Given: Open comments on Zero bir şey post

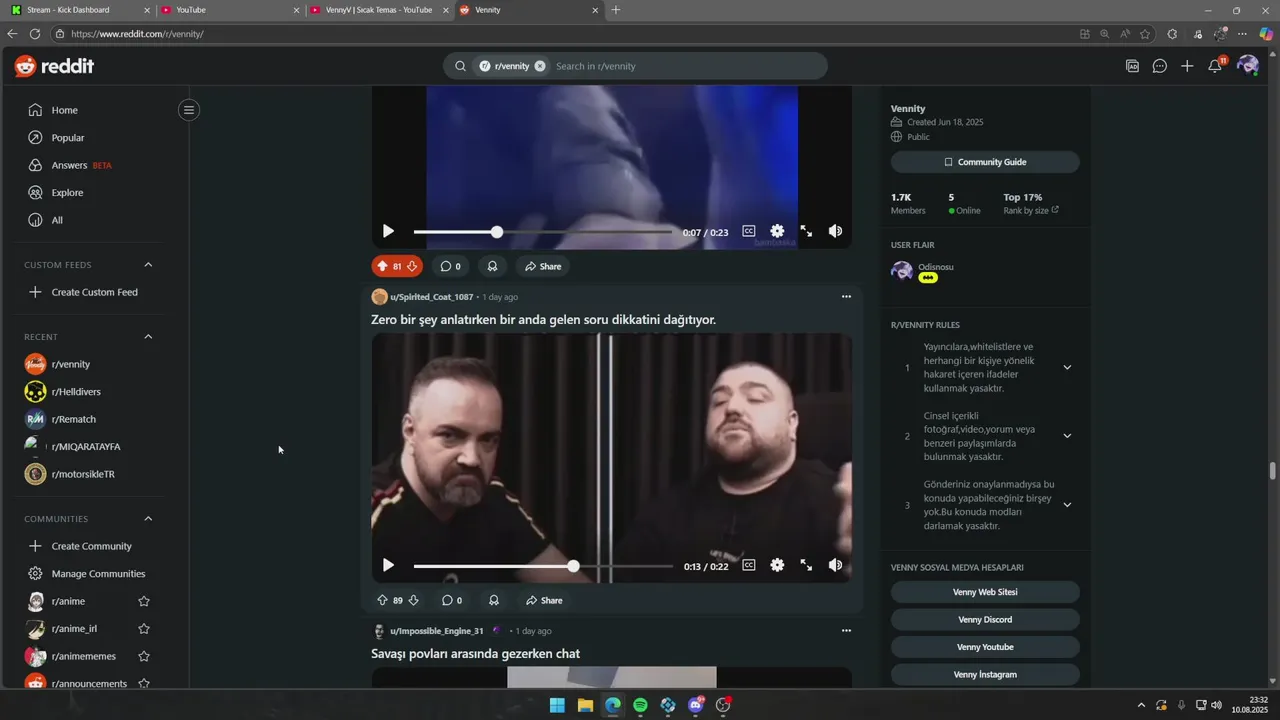Looking at the screenshot, I should tap(450, 600).
